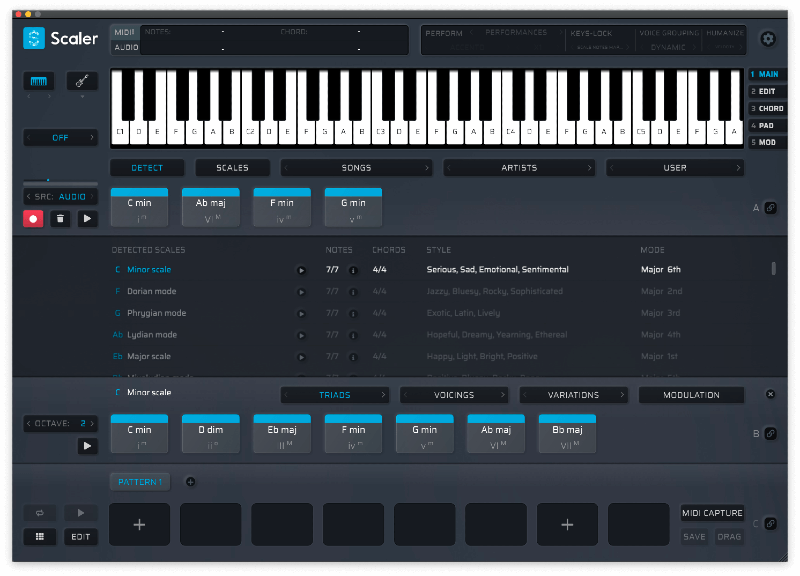Clear detection with the trash icon
This screenshot has height=576, width=800.
coord(61,218)
